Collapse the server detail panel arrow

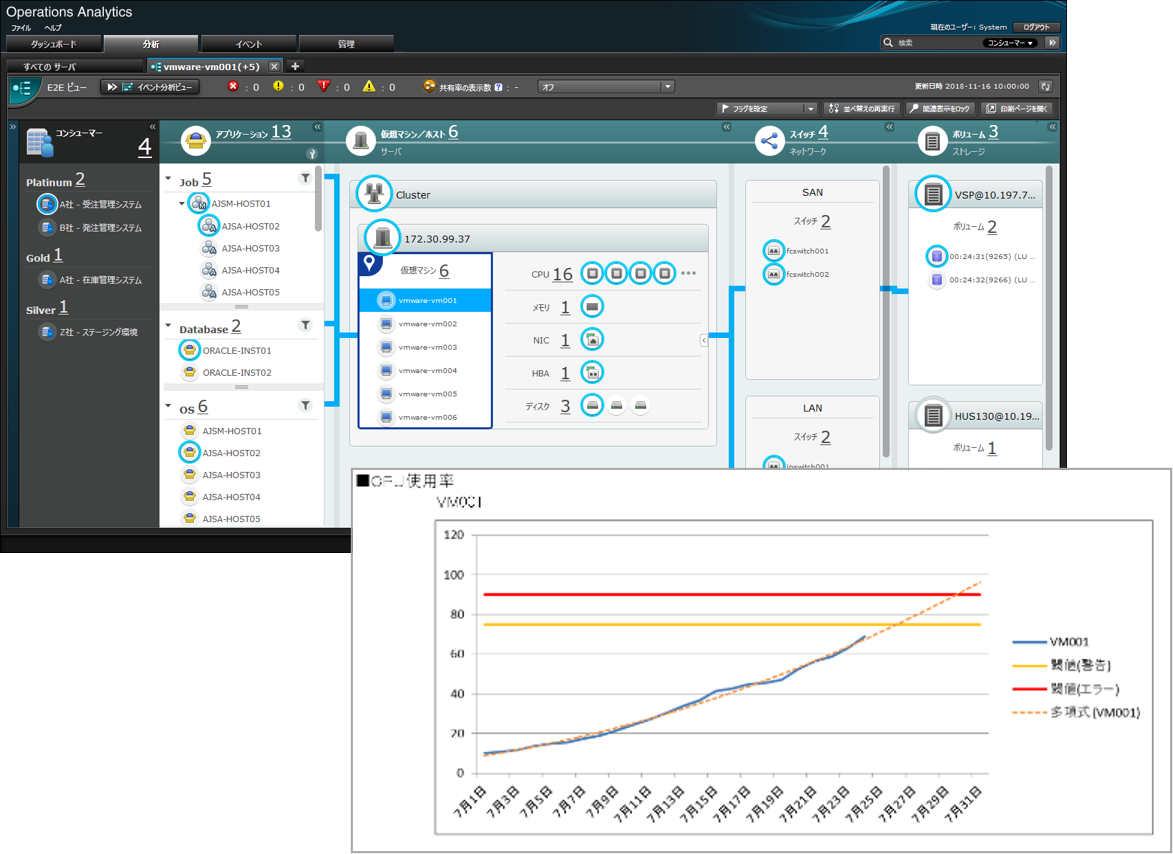(704, 340)
